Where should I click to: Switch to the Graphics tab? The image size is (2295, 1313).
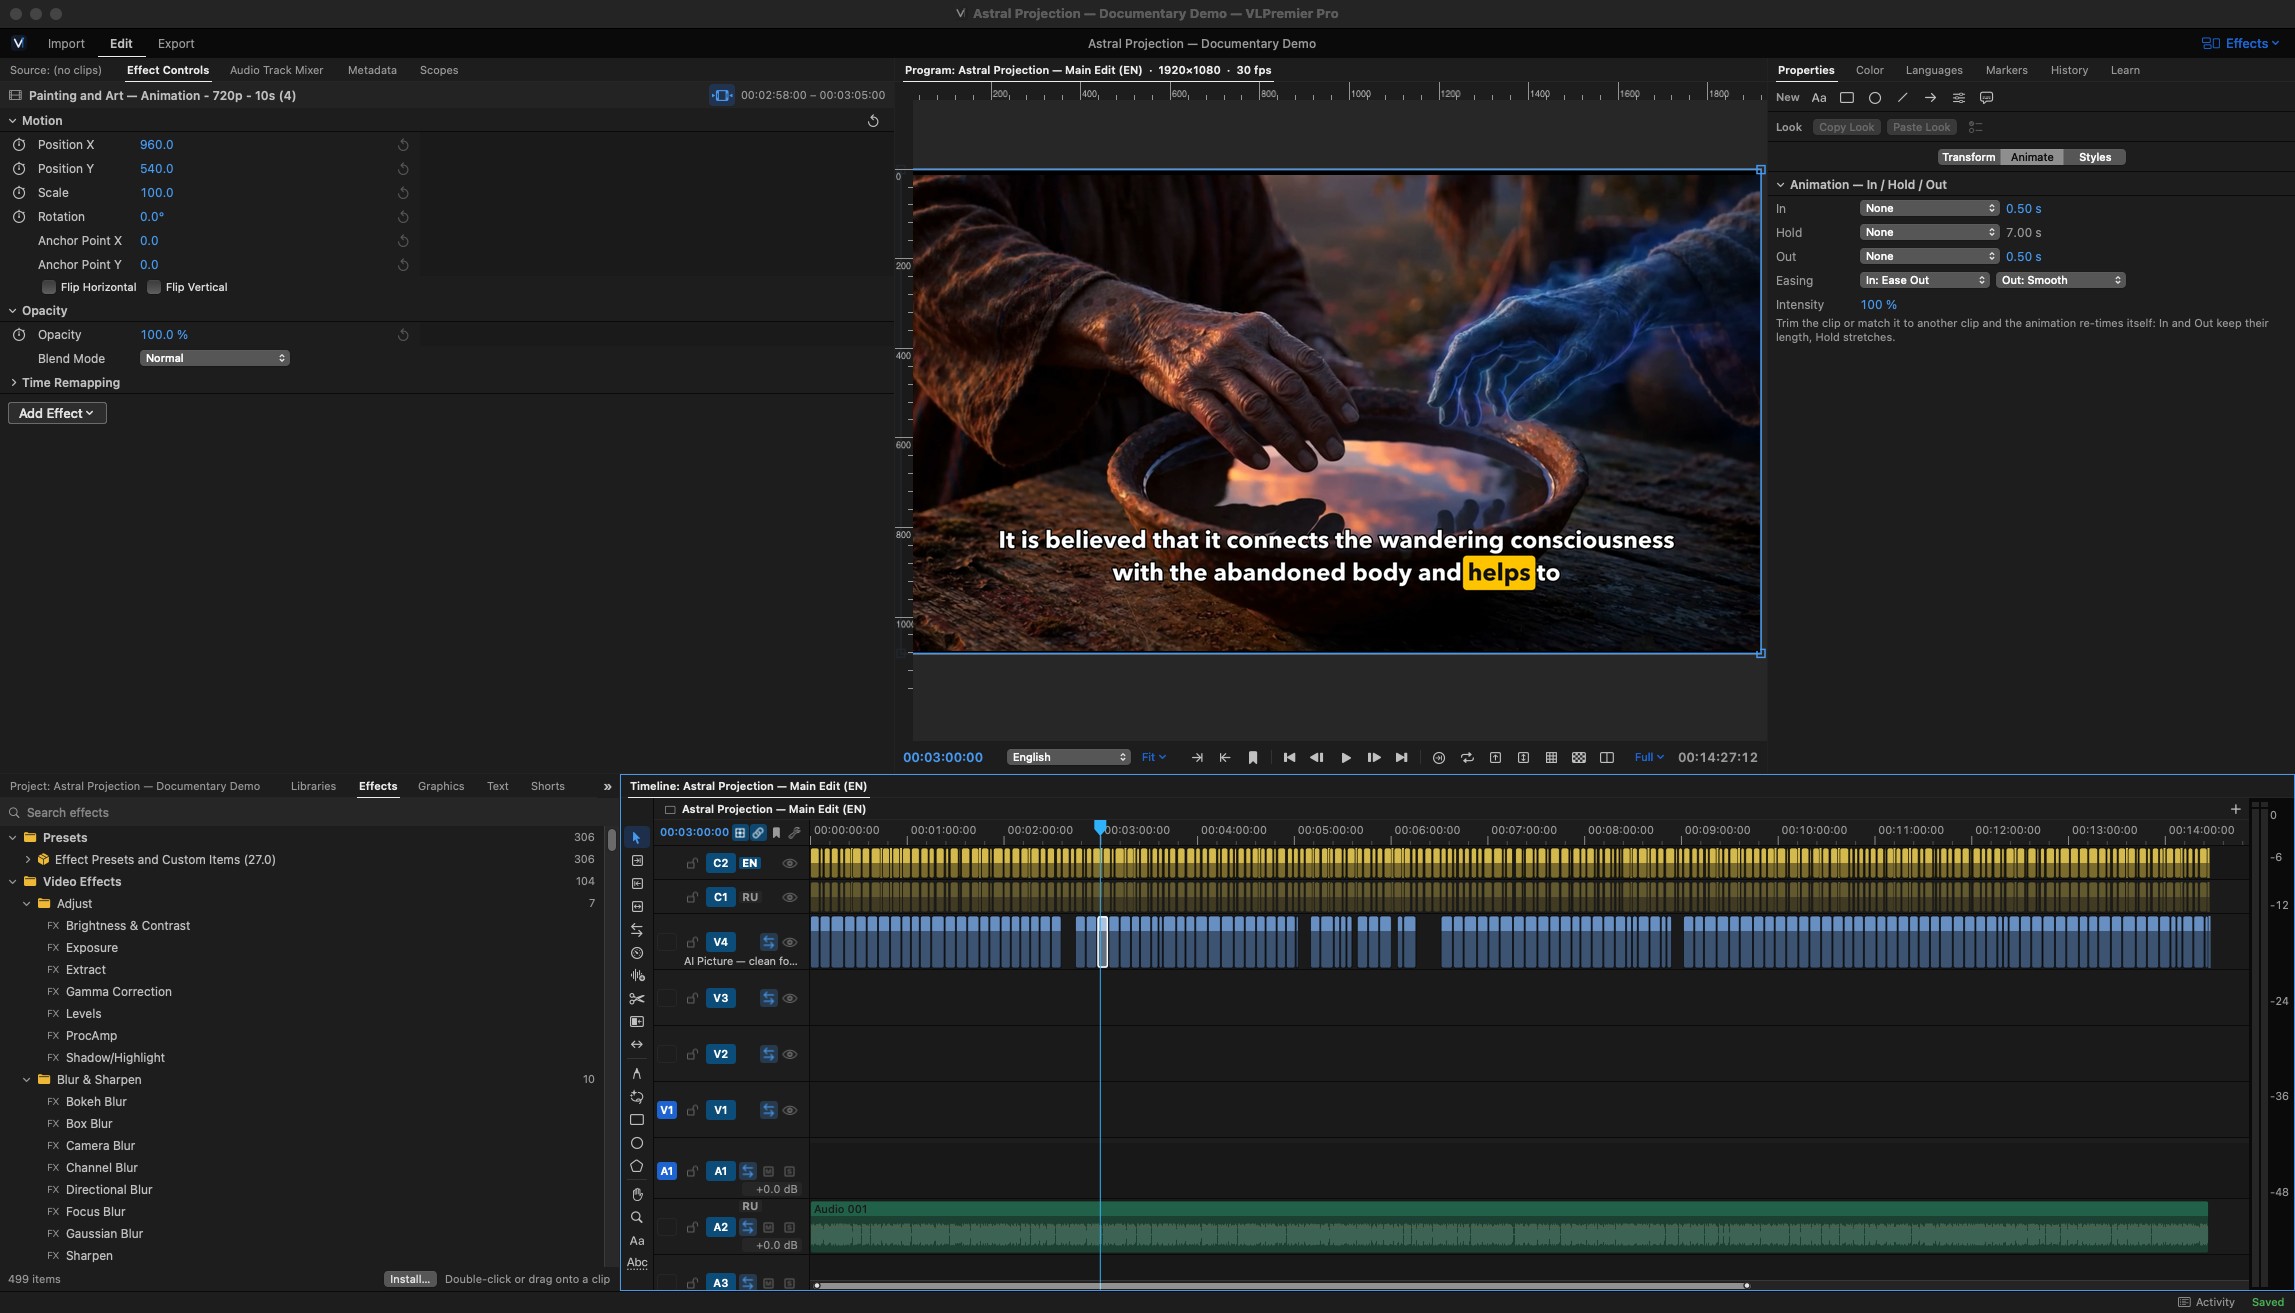coord(441,786)
